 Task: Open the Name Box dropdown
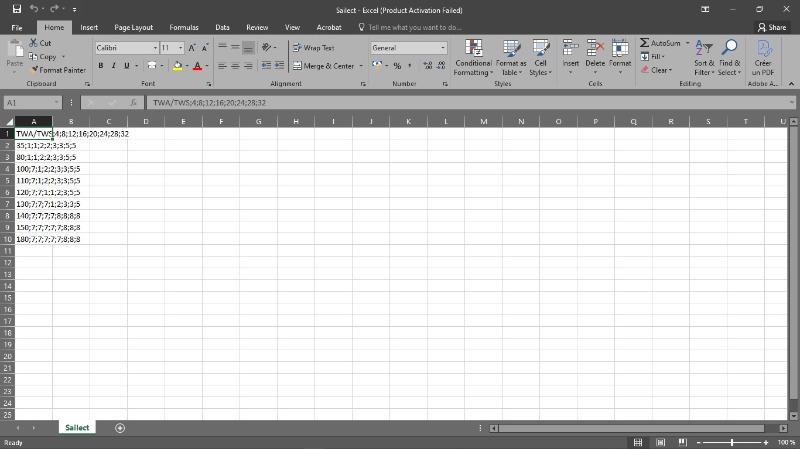coord(56,103)
